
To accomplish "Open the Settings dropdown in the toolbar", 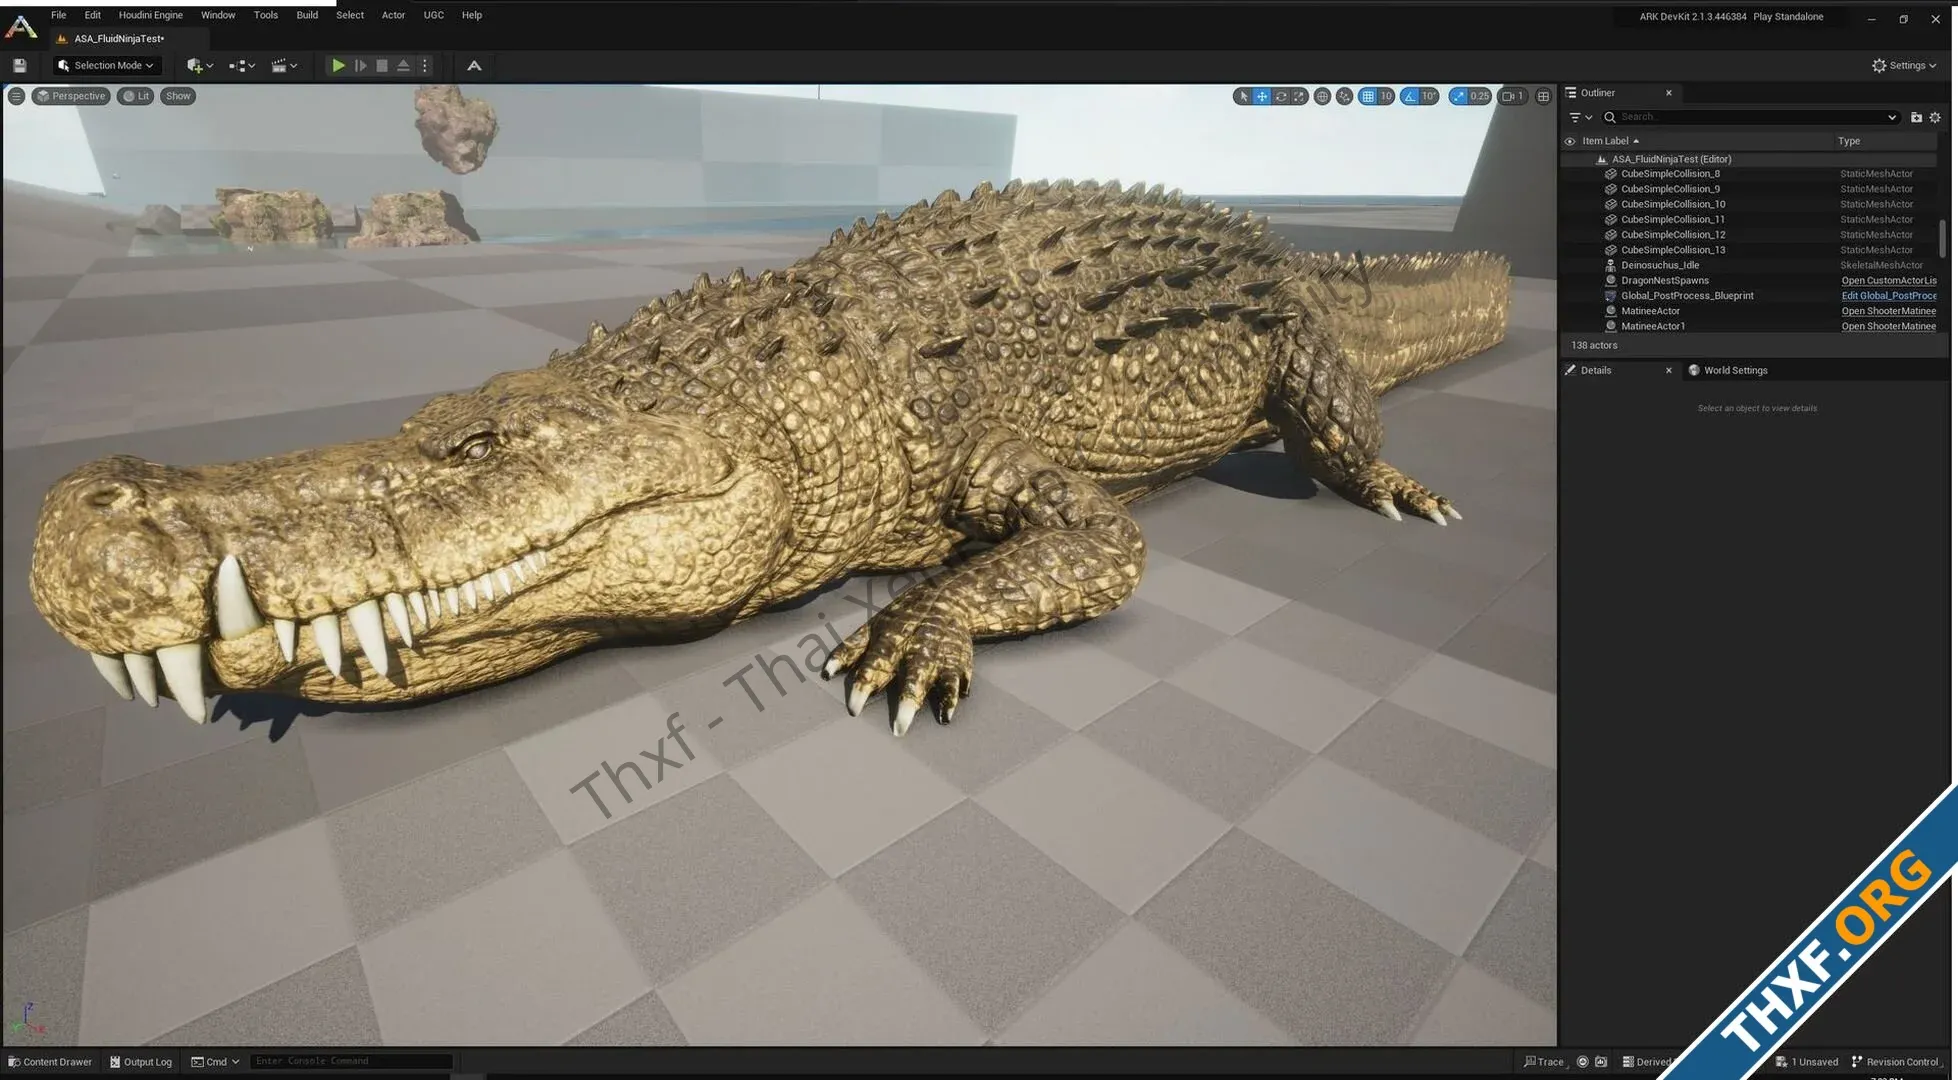I will click(1904, 65).
